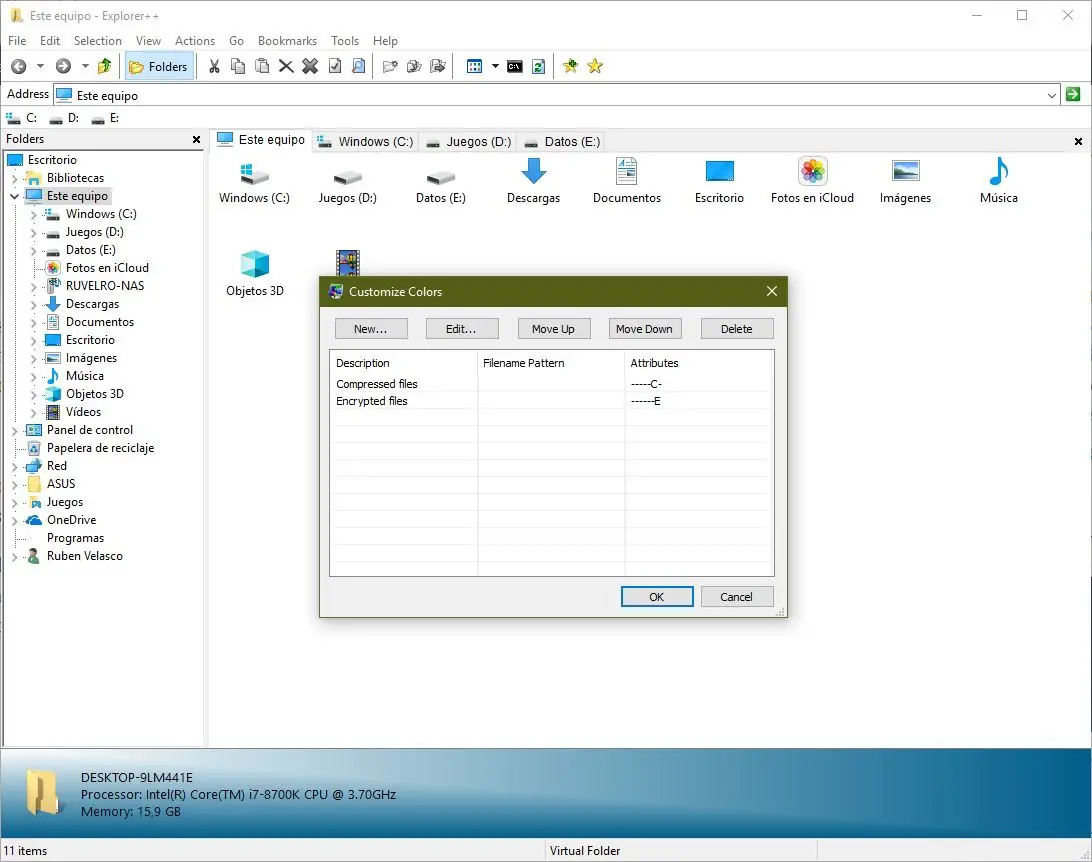The height and width of the screenshot is (862, 1092).
Task: Collapse the Este equipo tree node
Action: (x=15, y=196)
